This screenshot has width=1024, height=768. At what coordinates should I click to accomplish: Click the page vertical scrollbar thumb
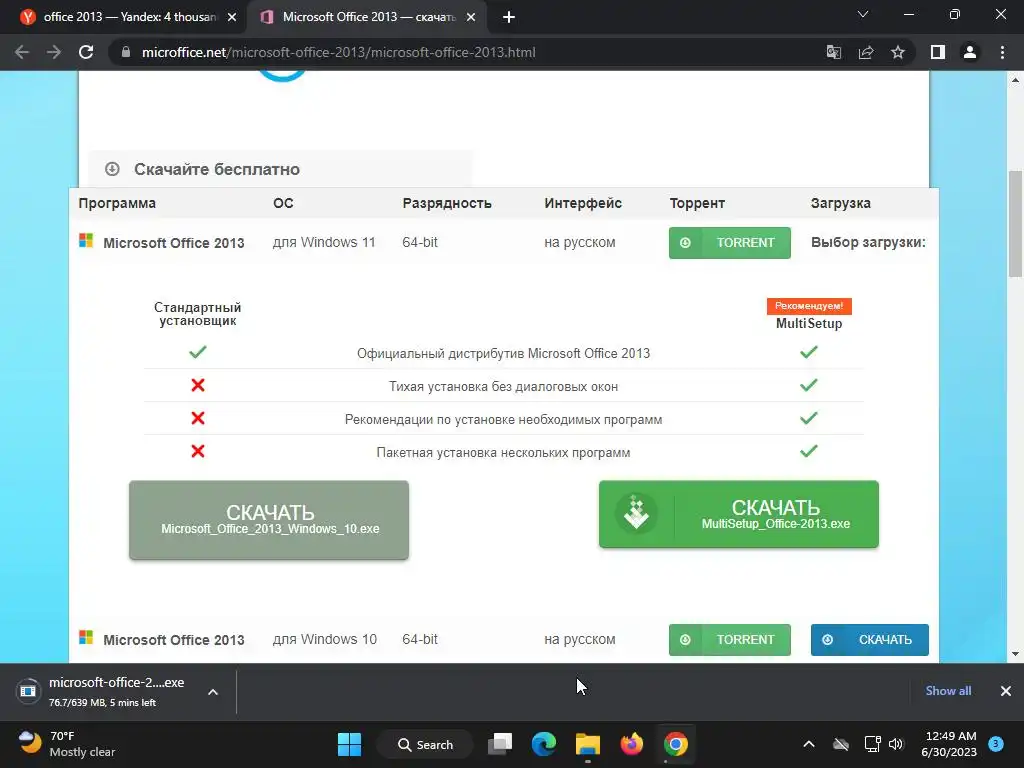point(1016,225)
